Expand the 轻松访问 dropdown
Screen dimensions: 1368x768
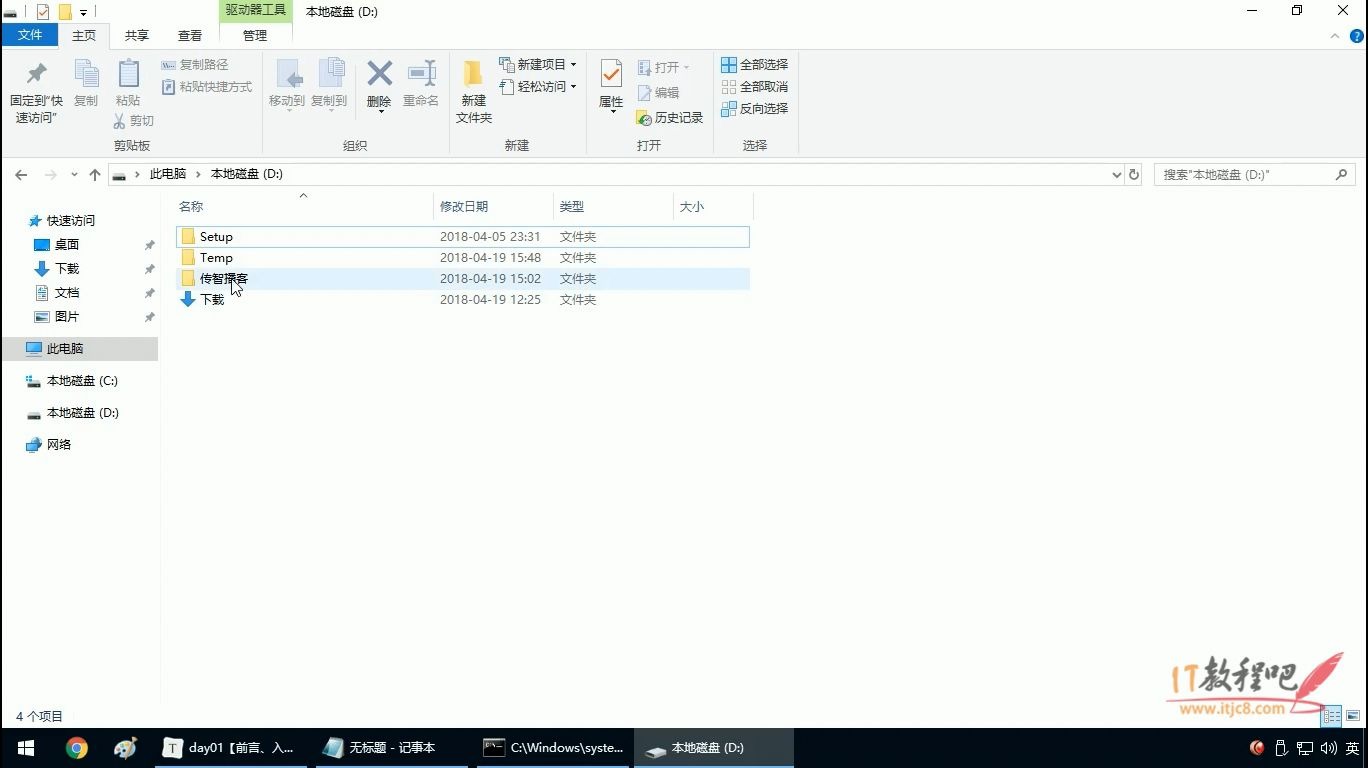click(x=538, y=86)
